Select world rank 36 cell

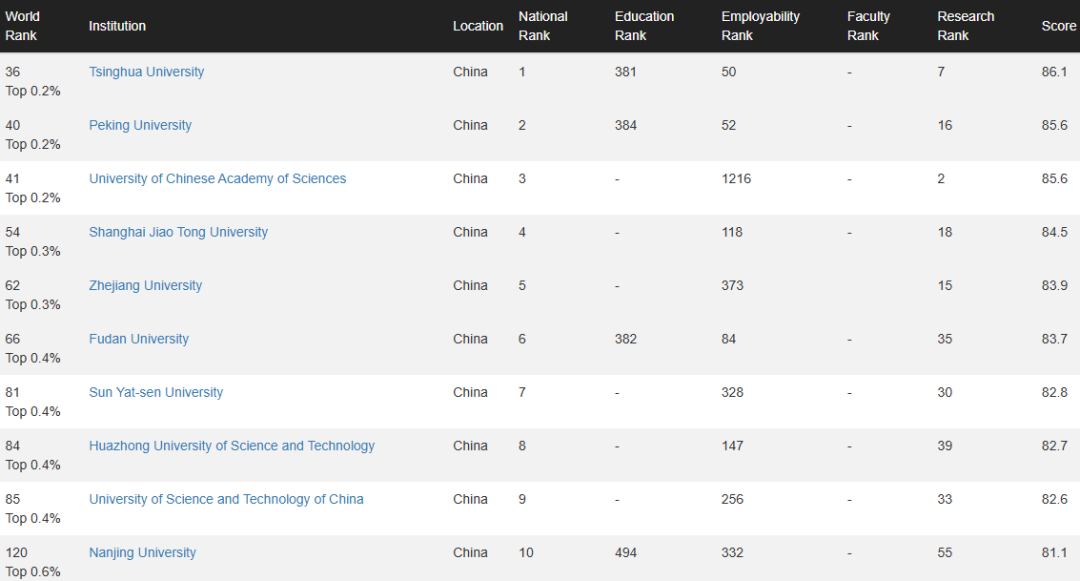pos(12,72)
